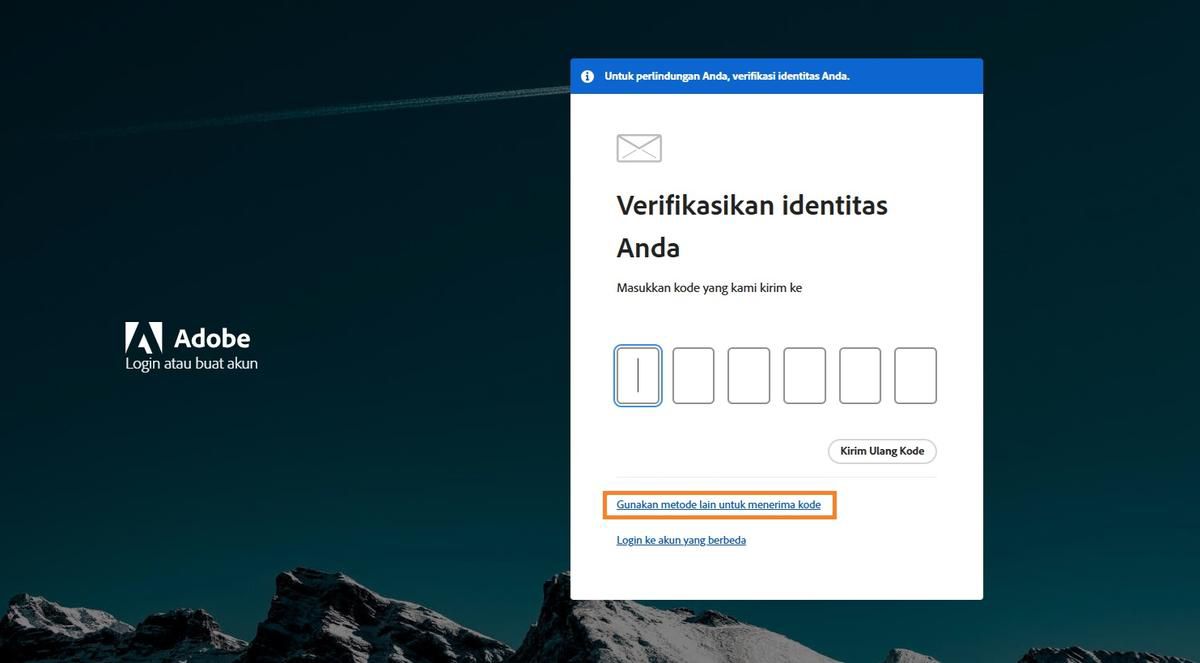Click the Masukkan kode yang kami kirim ke text
This screenshot has width=1200, height=663.
pos(709,287)
